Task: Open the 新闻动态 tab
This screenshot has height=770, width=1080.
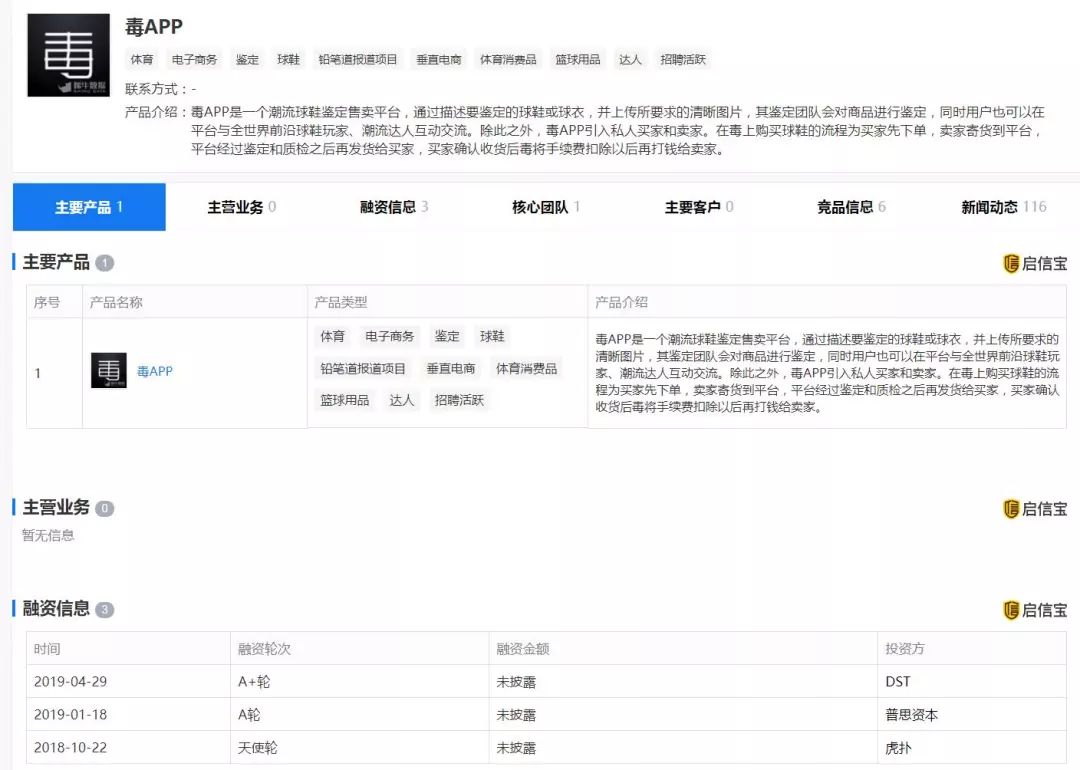Action: click(x=1004, y=207)
